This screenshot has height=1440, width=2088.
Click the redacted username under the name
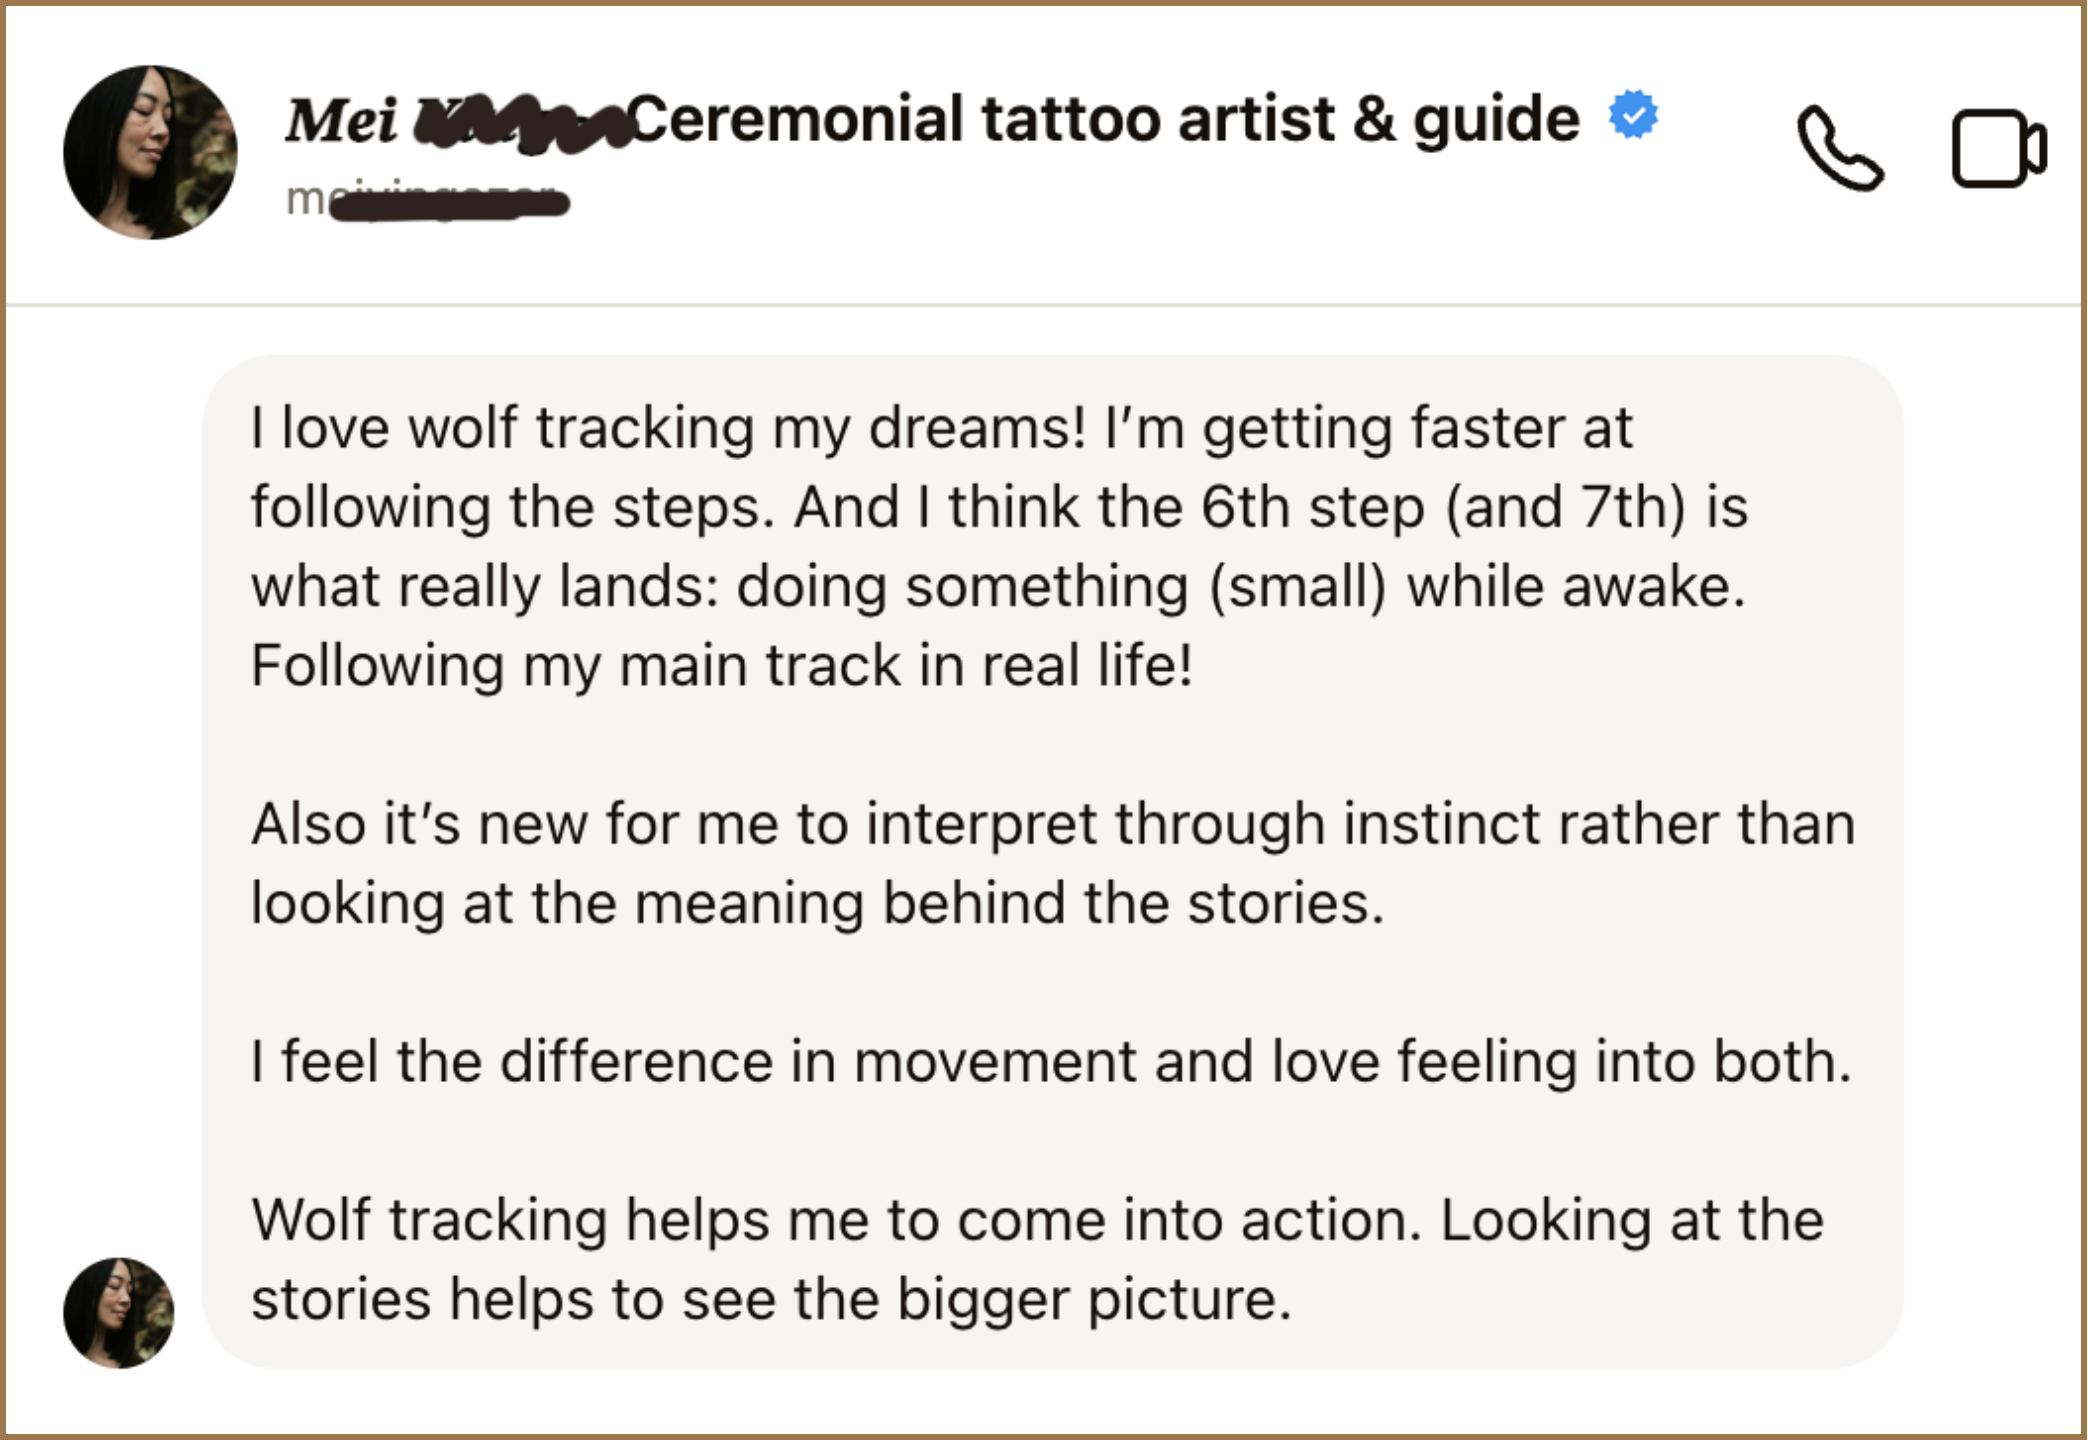[430, 200]
